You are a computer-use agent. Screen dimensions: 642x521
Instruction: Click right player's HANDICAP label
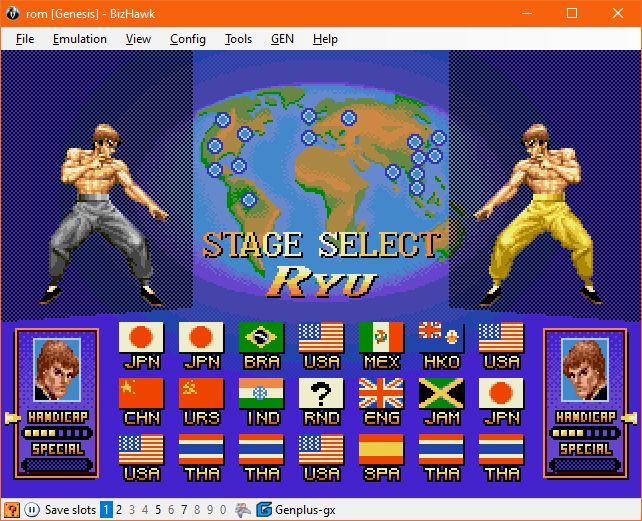coord(585,417)
